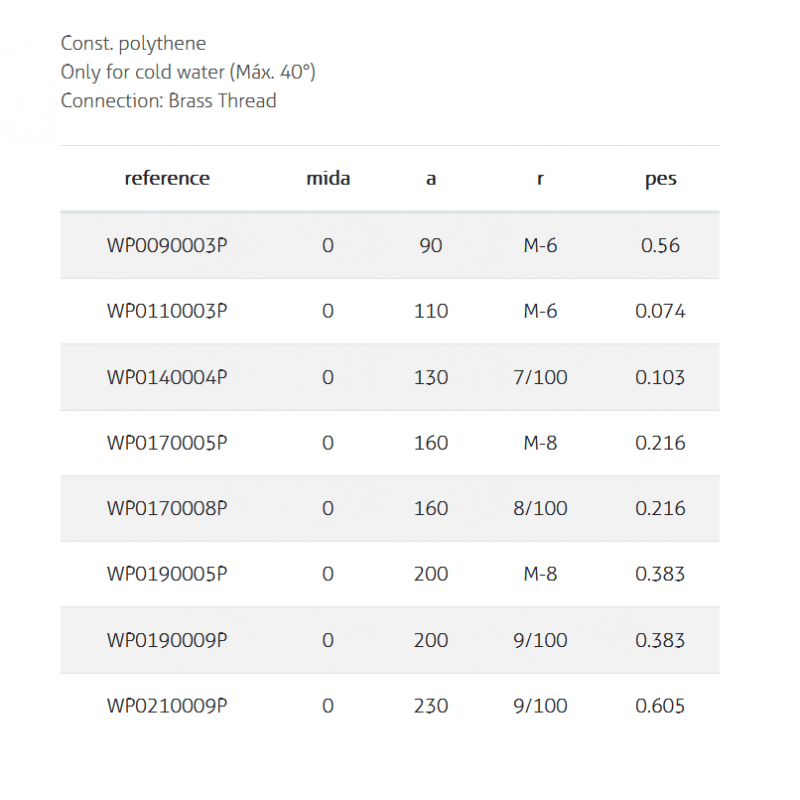
Task: Click the 0.605 weight cell
Action: [660, 706]
